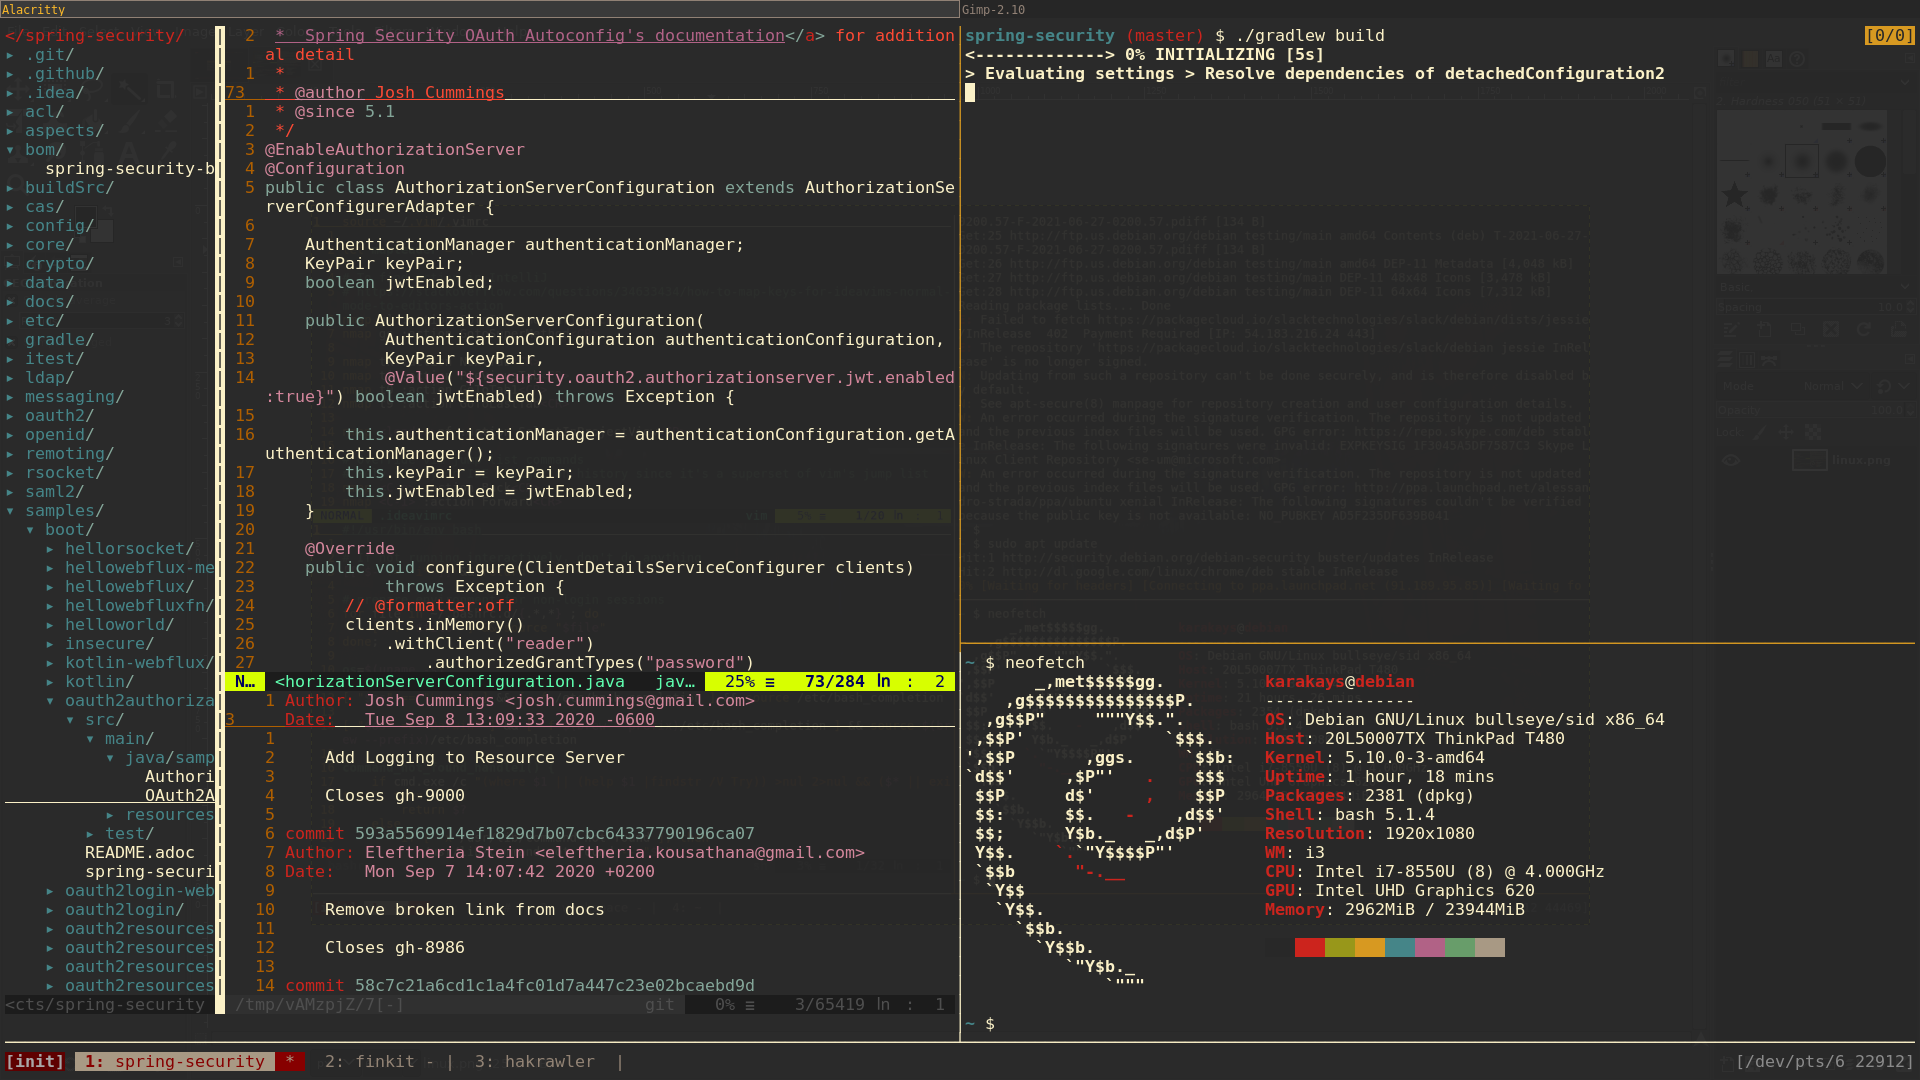Click 'Remove broken link from docs' commit message
1920x1080 pixels.
(x=465, y=910)
